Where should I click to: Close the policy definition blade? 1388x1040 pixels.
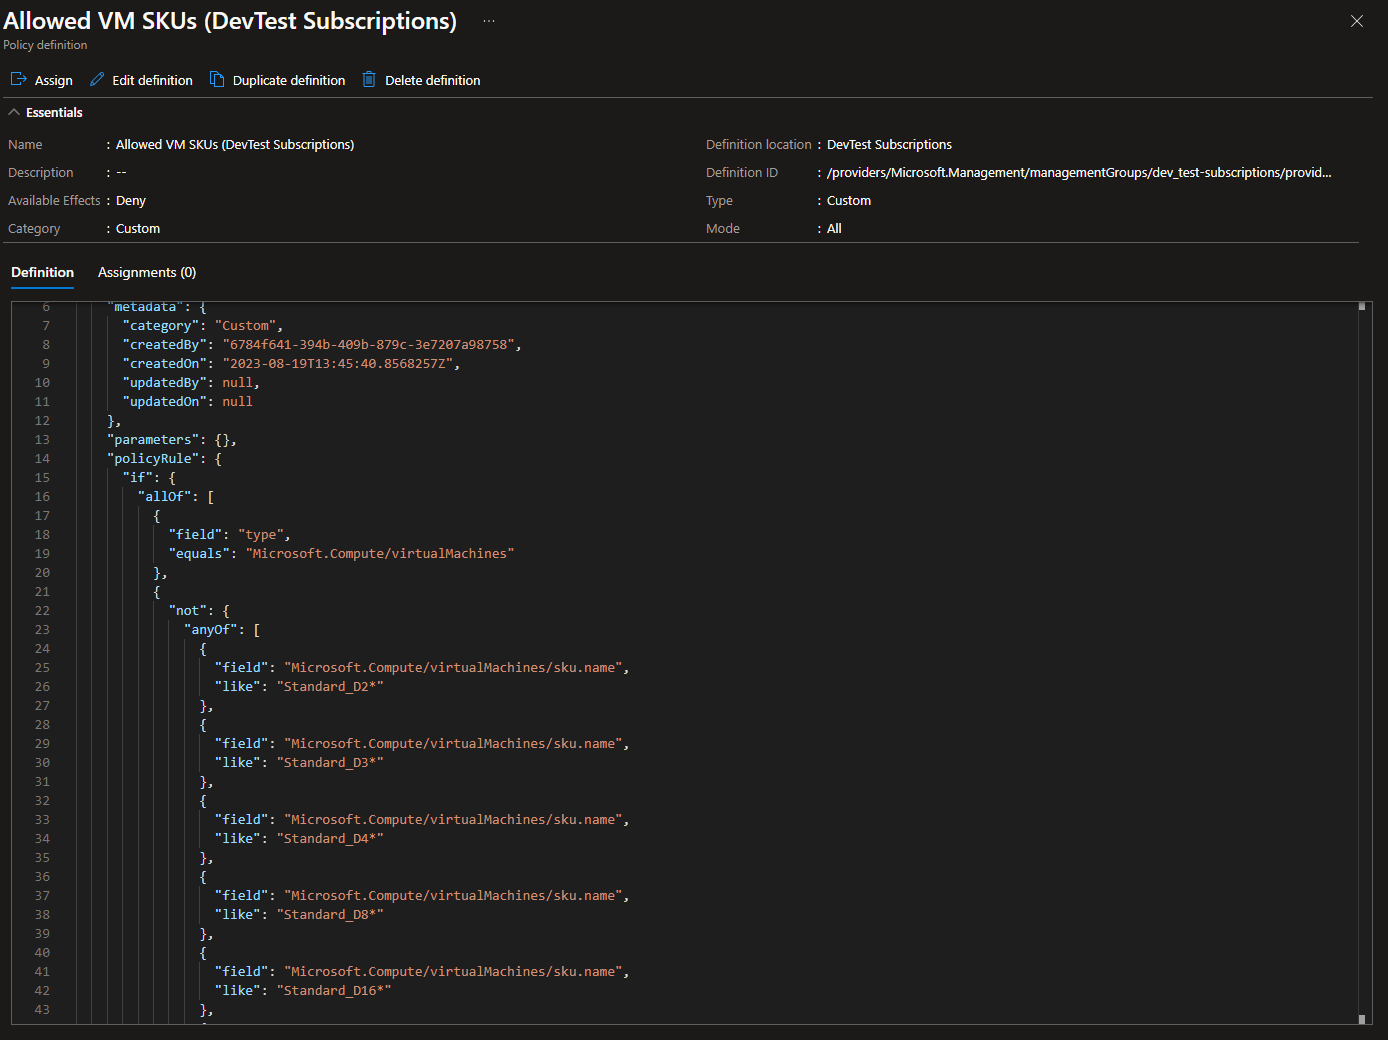click(x=1357, y=21)
